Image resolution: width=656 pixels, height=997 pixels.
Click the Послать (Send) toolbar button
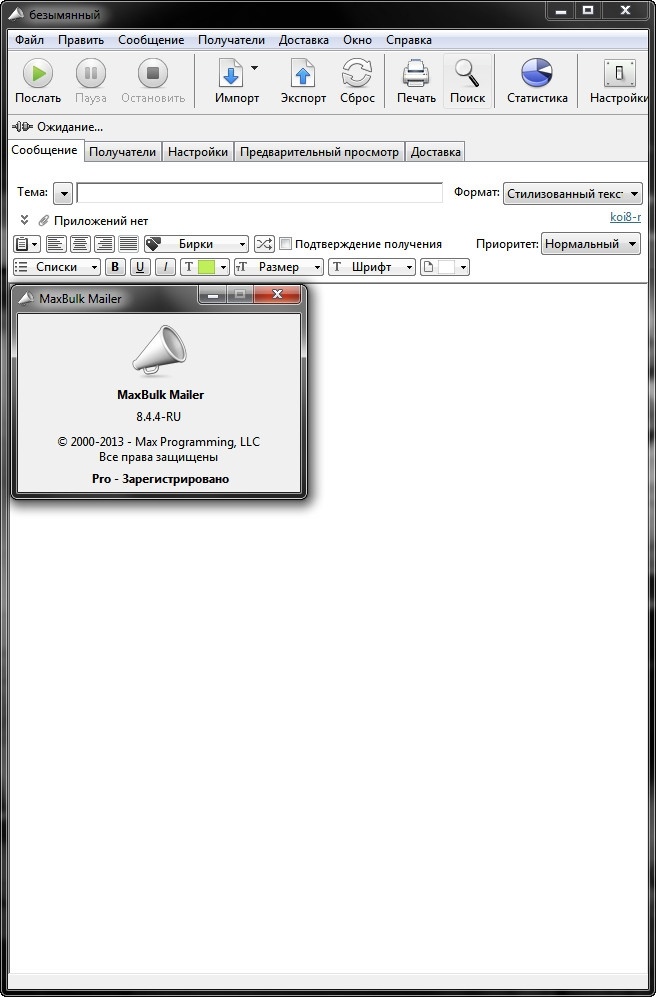pyautogui.click(x=38, y=81)
